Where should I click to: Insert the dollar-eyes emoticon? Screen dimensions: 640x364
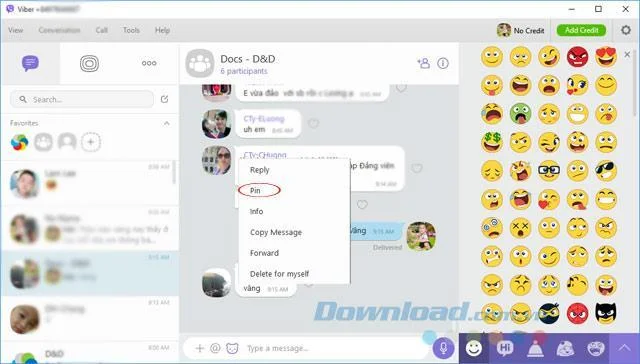tap(492, 142)
